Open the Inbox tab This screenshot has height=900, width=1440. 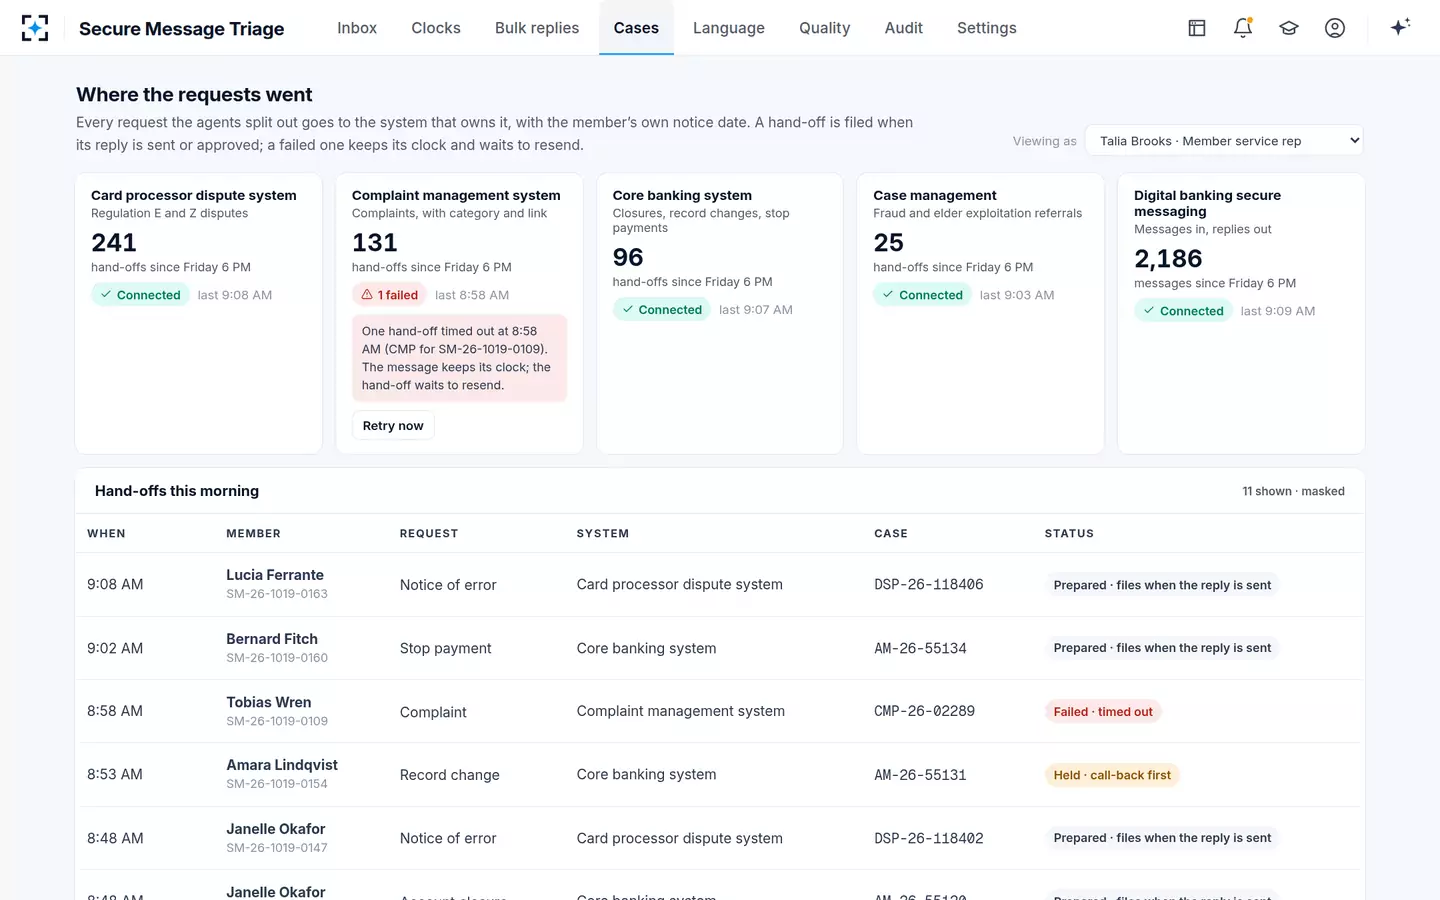click(x=357, y=28)
